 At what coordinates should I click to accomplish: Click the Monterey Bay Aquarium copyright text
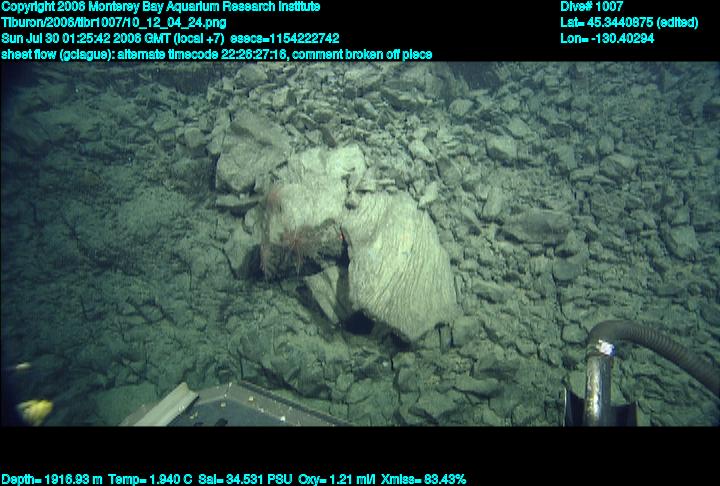(x=160, y=7)
